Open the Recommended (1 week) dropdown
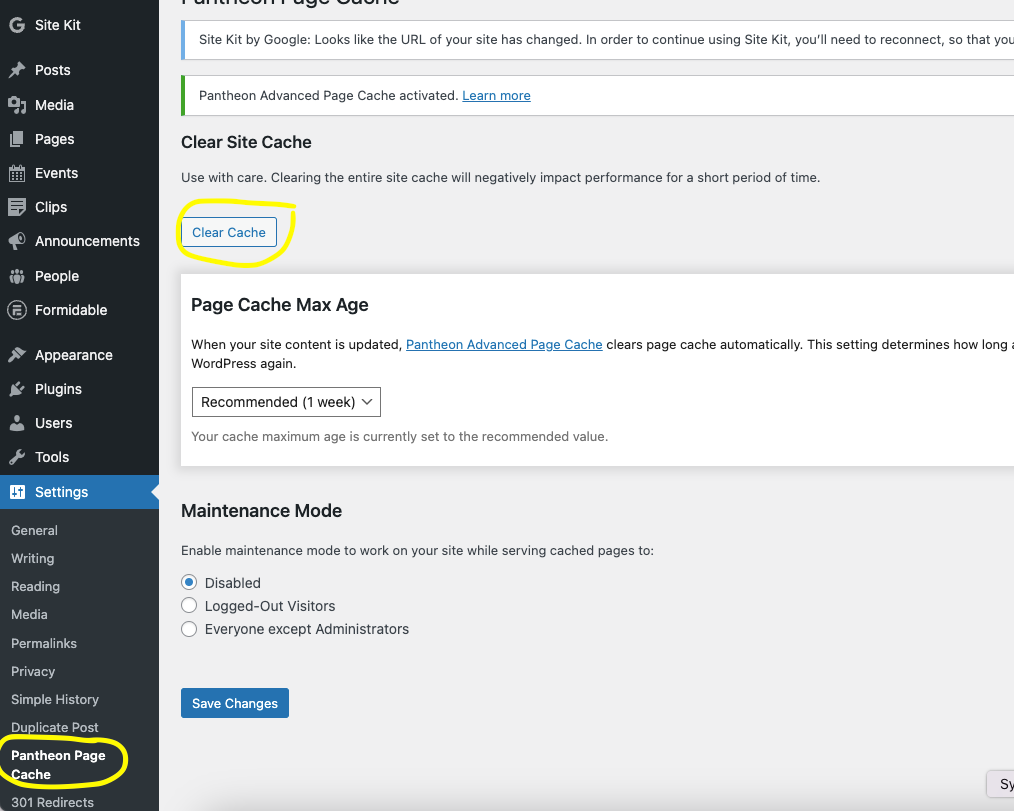The width and height of the screenshot is (1014, 811). (286, 402)
